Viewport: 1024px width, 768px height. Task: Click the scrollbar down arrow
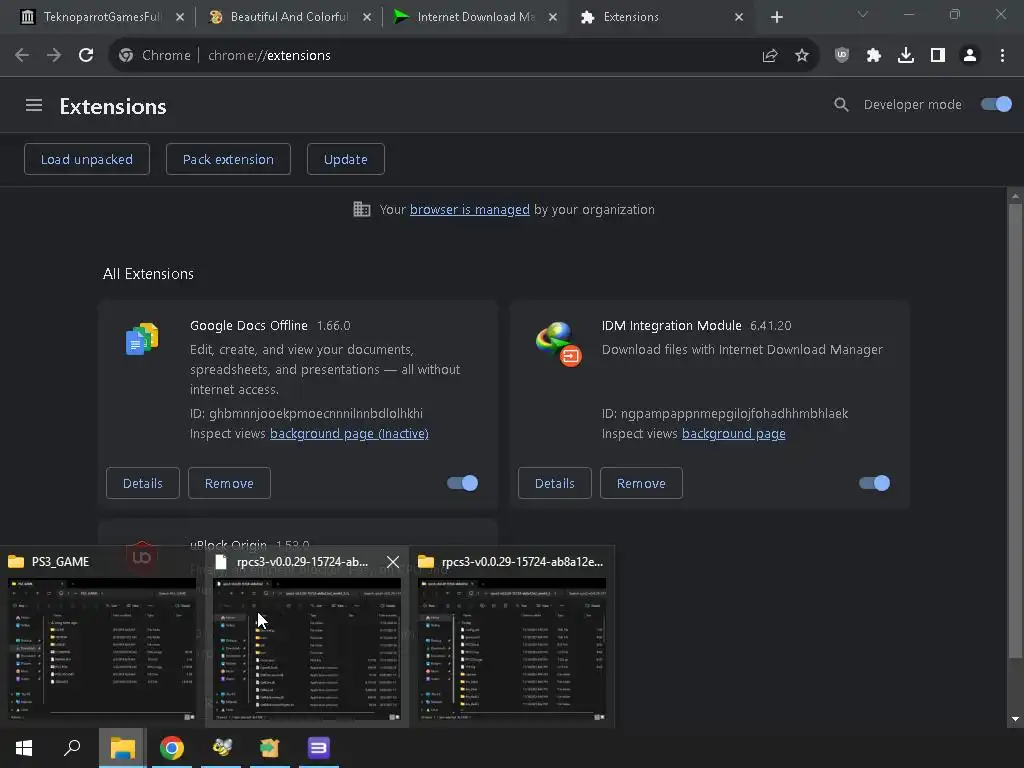coord(1015,719)
